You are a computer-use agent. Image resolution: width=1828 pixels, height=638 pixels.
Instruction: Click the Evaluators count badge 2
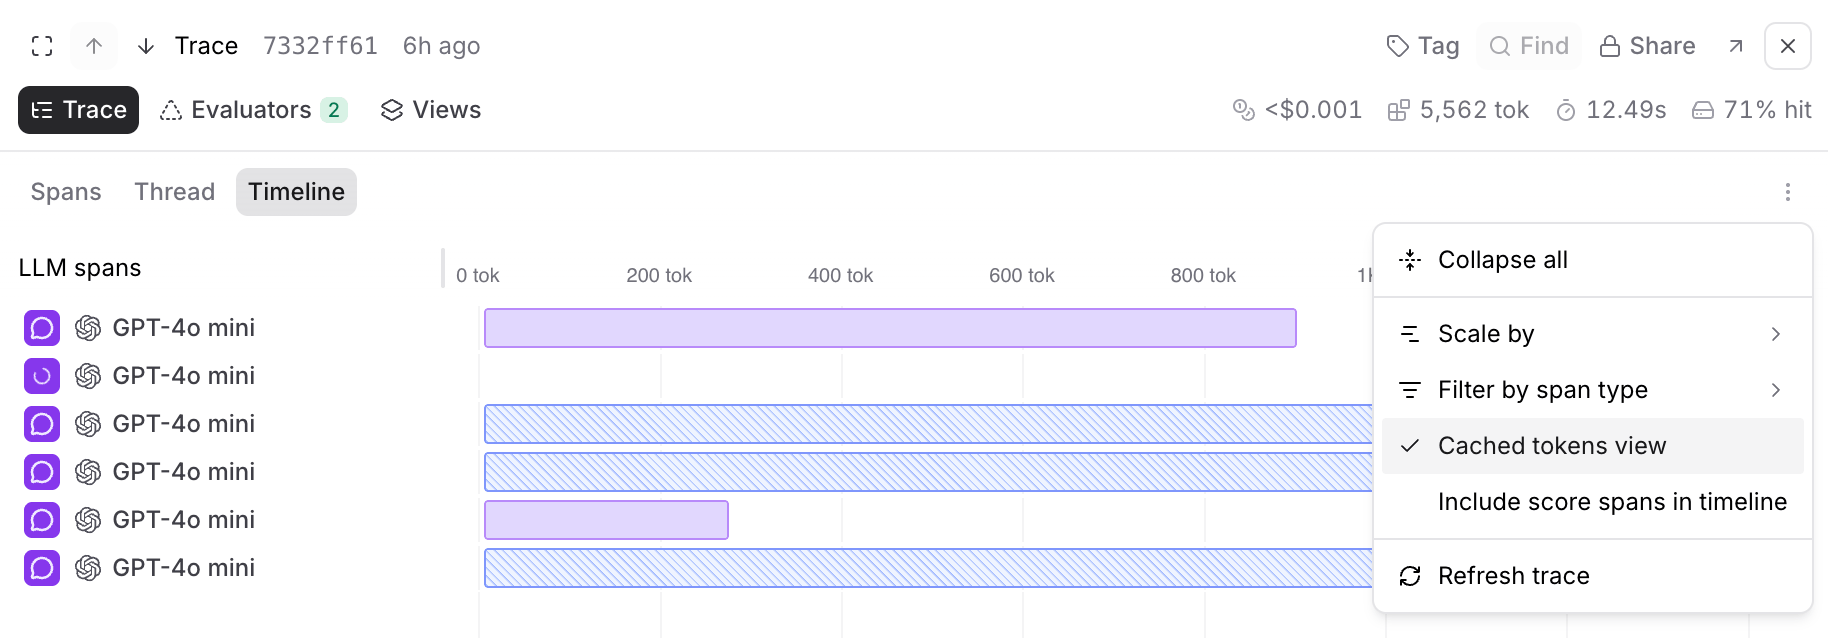pyautogui.click(x=334, y=110)
